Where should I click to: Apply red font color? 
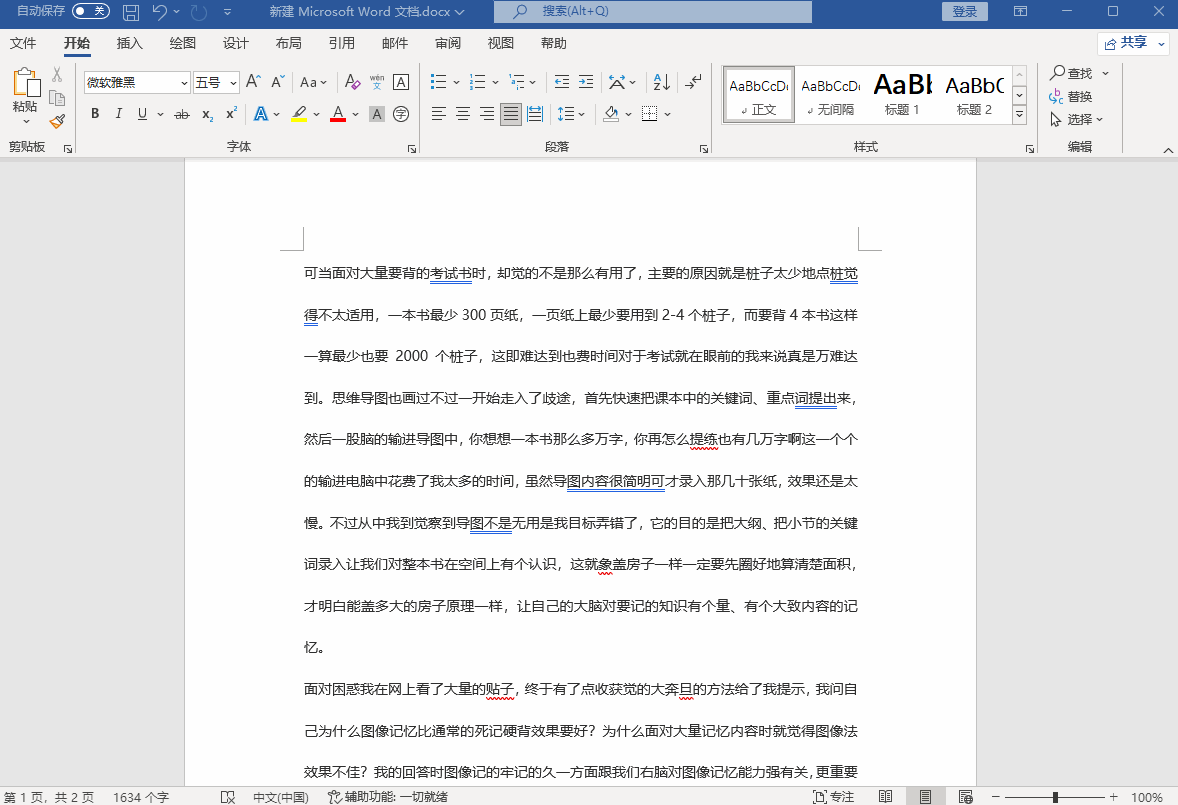pyautogui.click(x=338, y=114)
